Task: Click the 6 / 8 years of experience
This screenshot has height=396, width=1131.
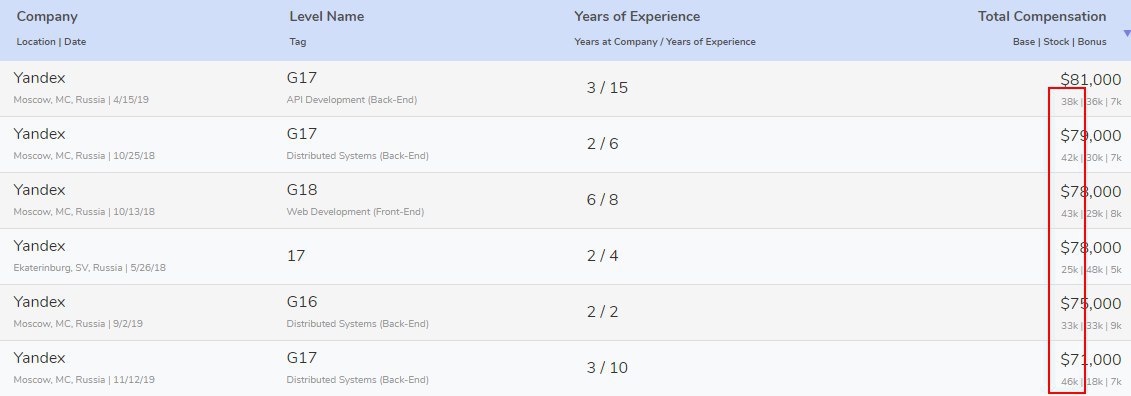Action: tap(602, 200)
